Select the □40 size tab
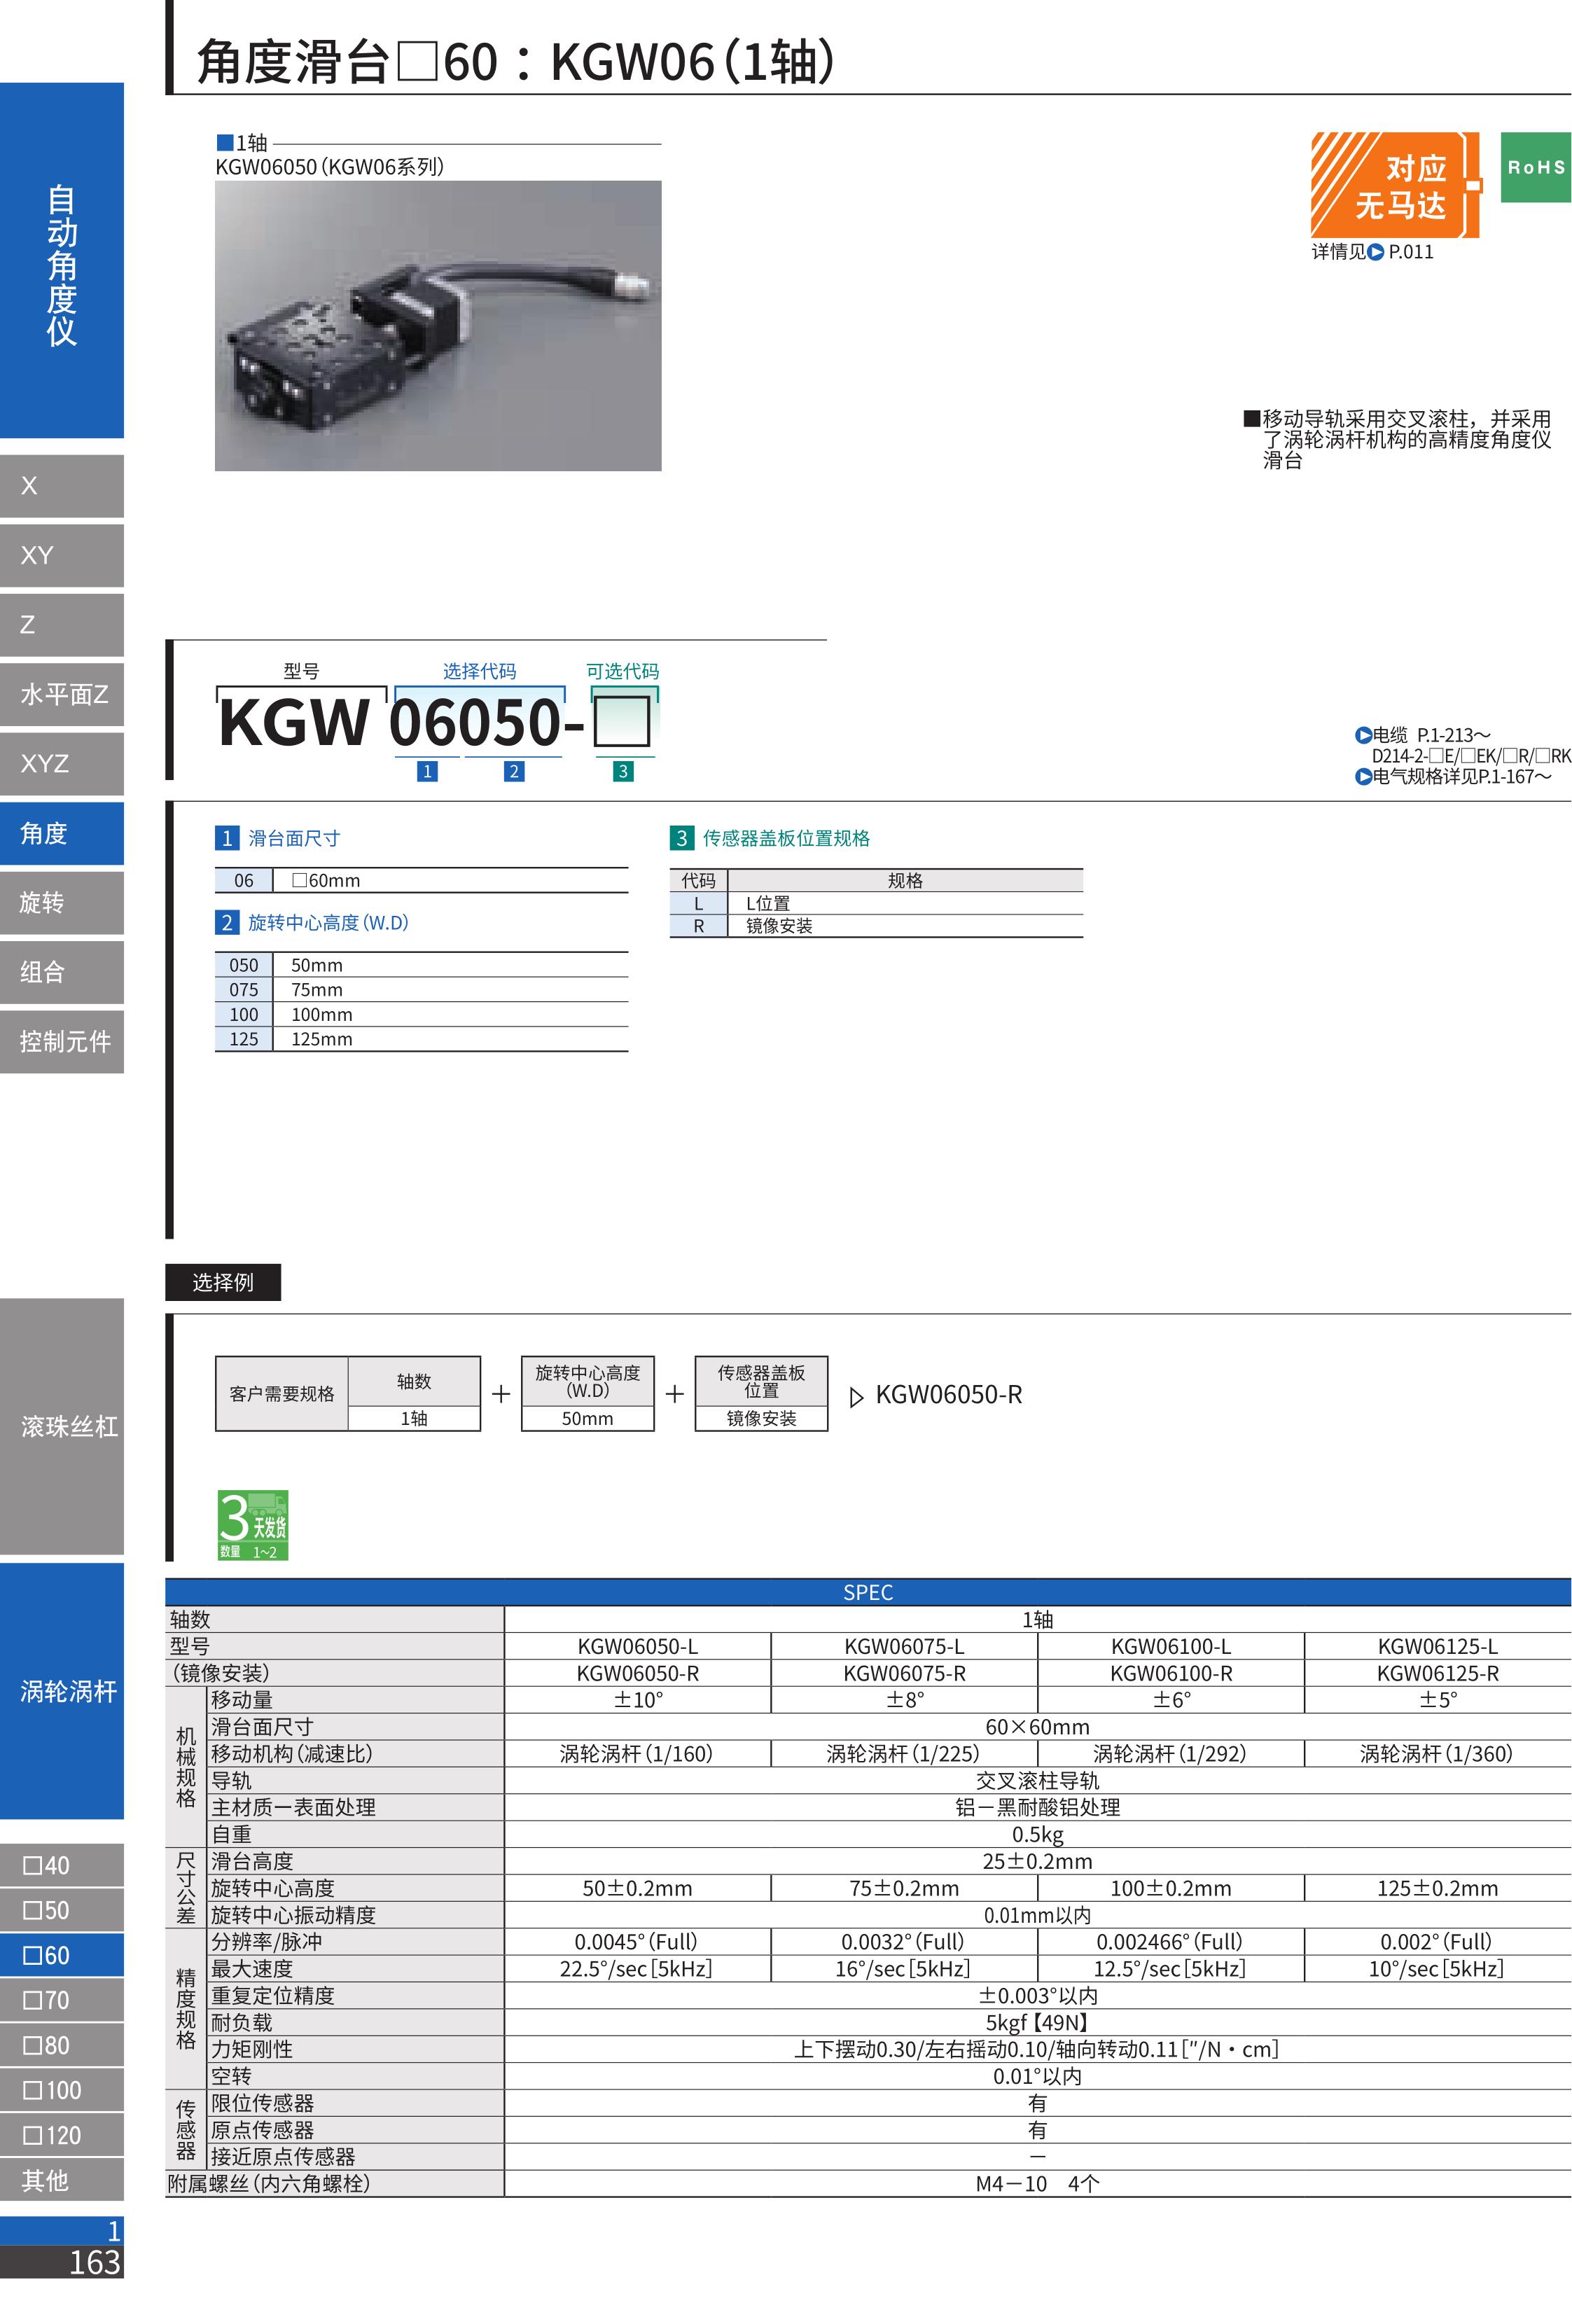 point(61,1865)
